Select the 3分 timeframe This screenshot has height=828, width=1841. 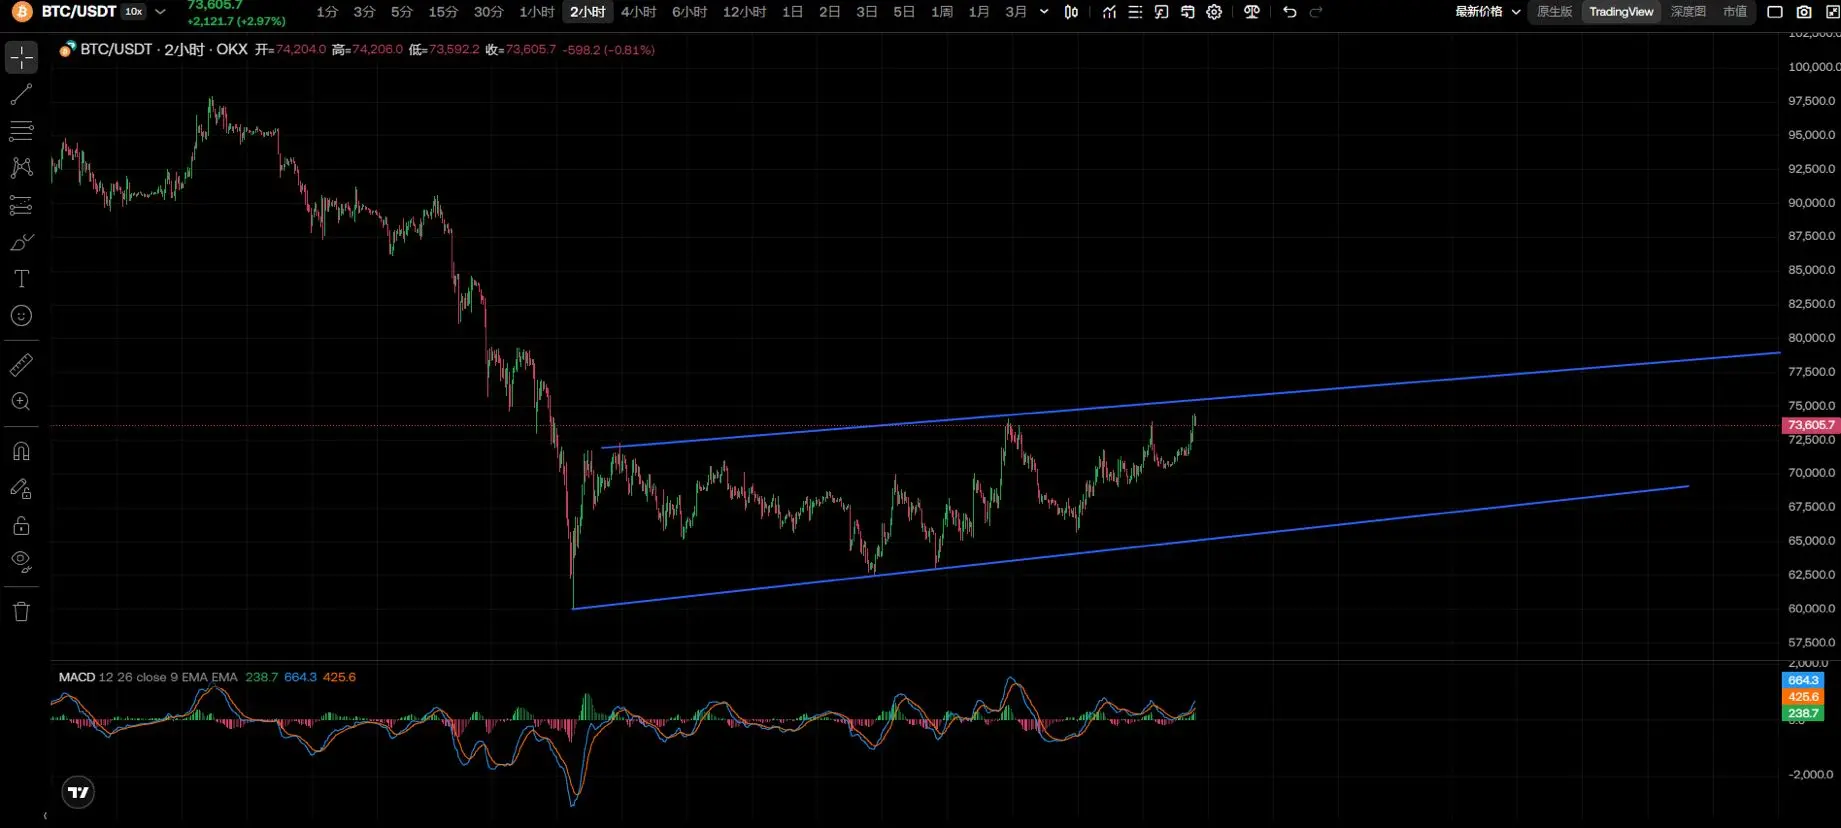click(364, 12)
